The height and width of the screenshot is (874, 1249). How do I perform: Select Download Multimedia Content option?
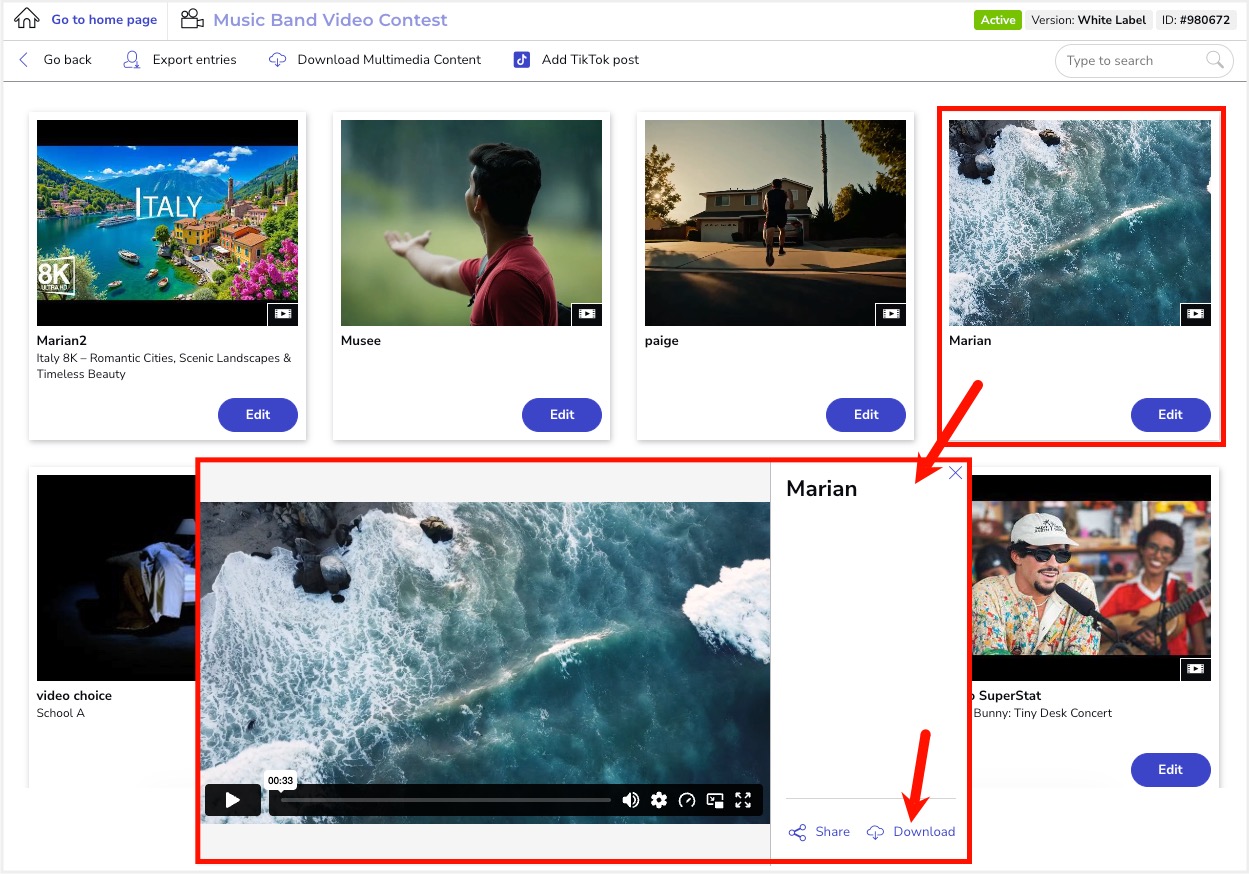(389, 60)
